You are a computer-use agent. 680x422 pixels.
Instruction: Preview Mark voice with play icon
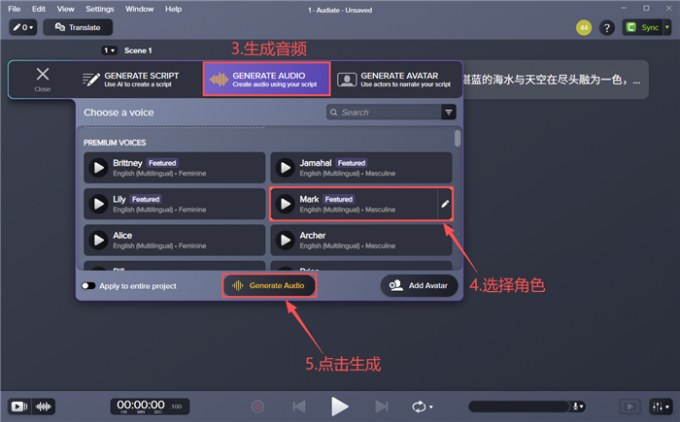285,204
